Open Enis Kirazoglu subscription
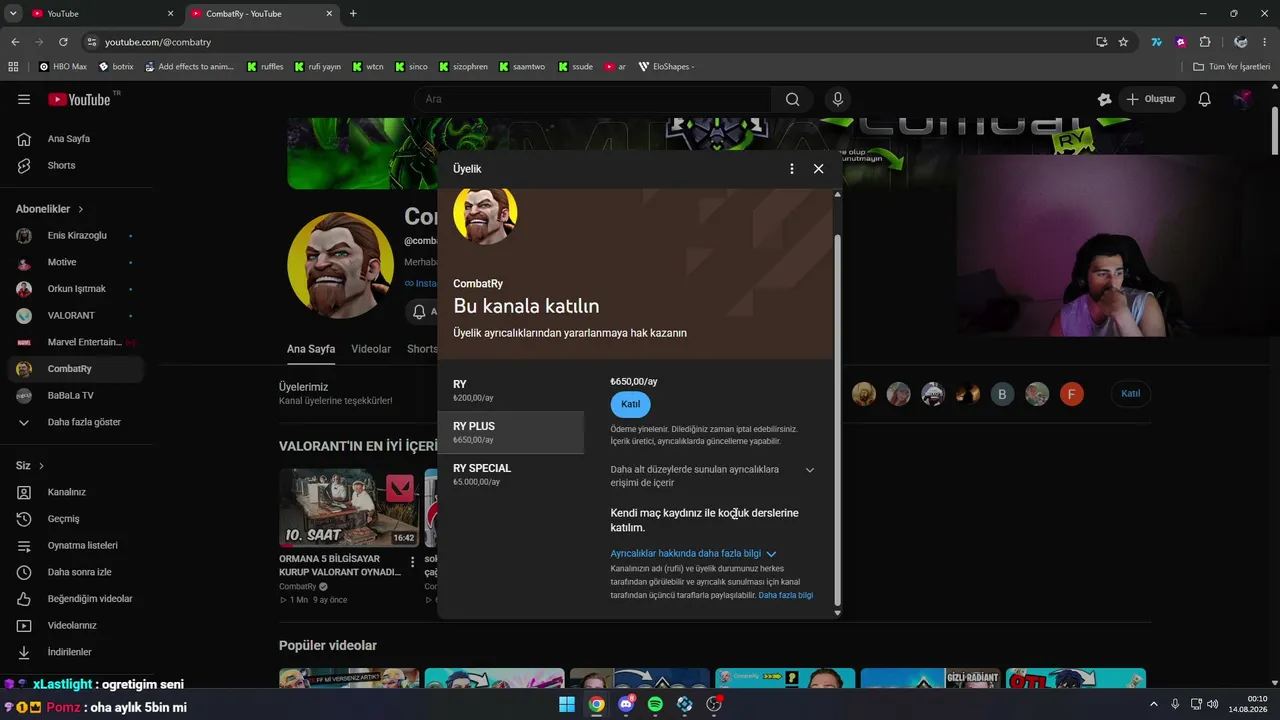Viewport: 1280px width, 720px height. pyautogui.click(x=76, y=236)
